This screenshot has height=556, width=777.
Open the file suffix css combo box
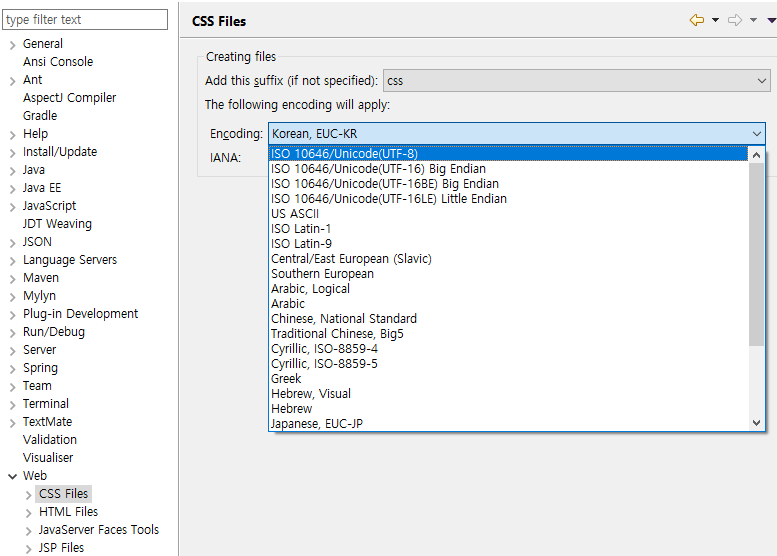576,80
